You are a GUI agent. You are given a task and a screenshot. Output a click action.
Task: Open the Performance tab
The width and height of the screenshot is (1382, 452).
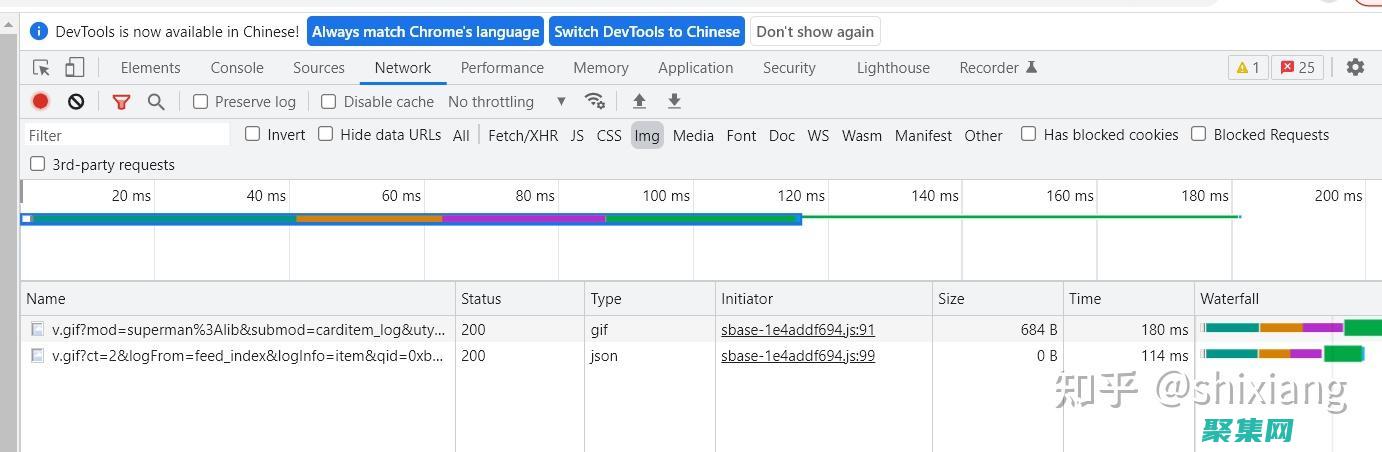pyautogui.click(x=502, y=68)
